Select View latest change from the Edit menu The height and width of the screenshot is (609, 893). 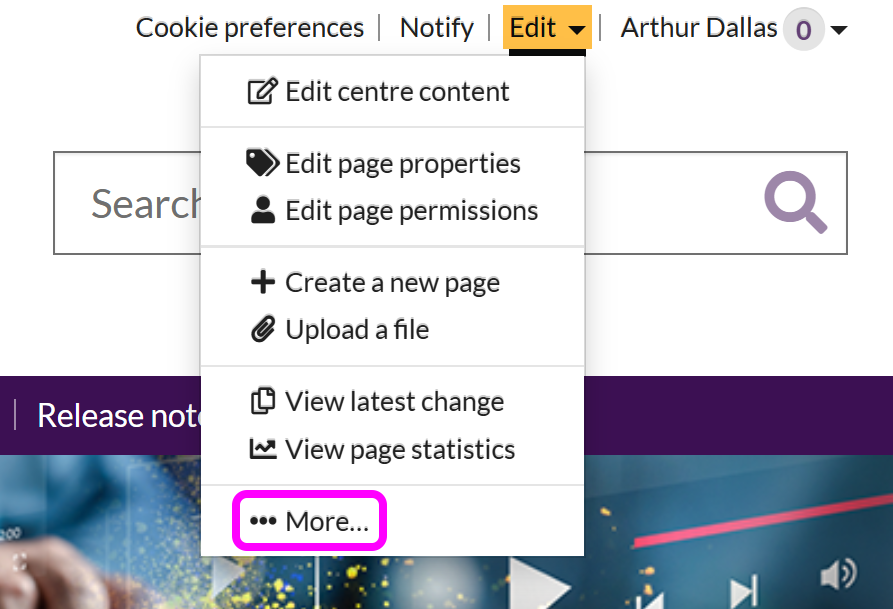393,402
